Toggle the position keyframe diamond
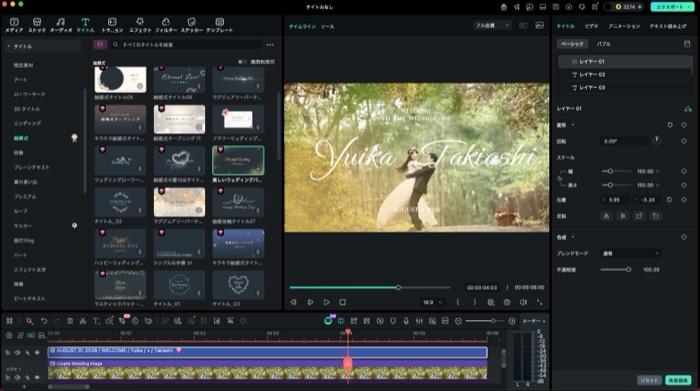This screenshot has width=700, height=391. point(683,200)
